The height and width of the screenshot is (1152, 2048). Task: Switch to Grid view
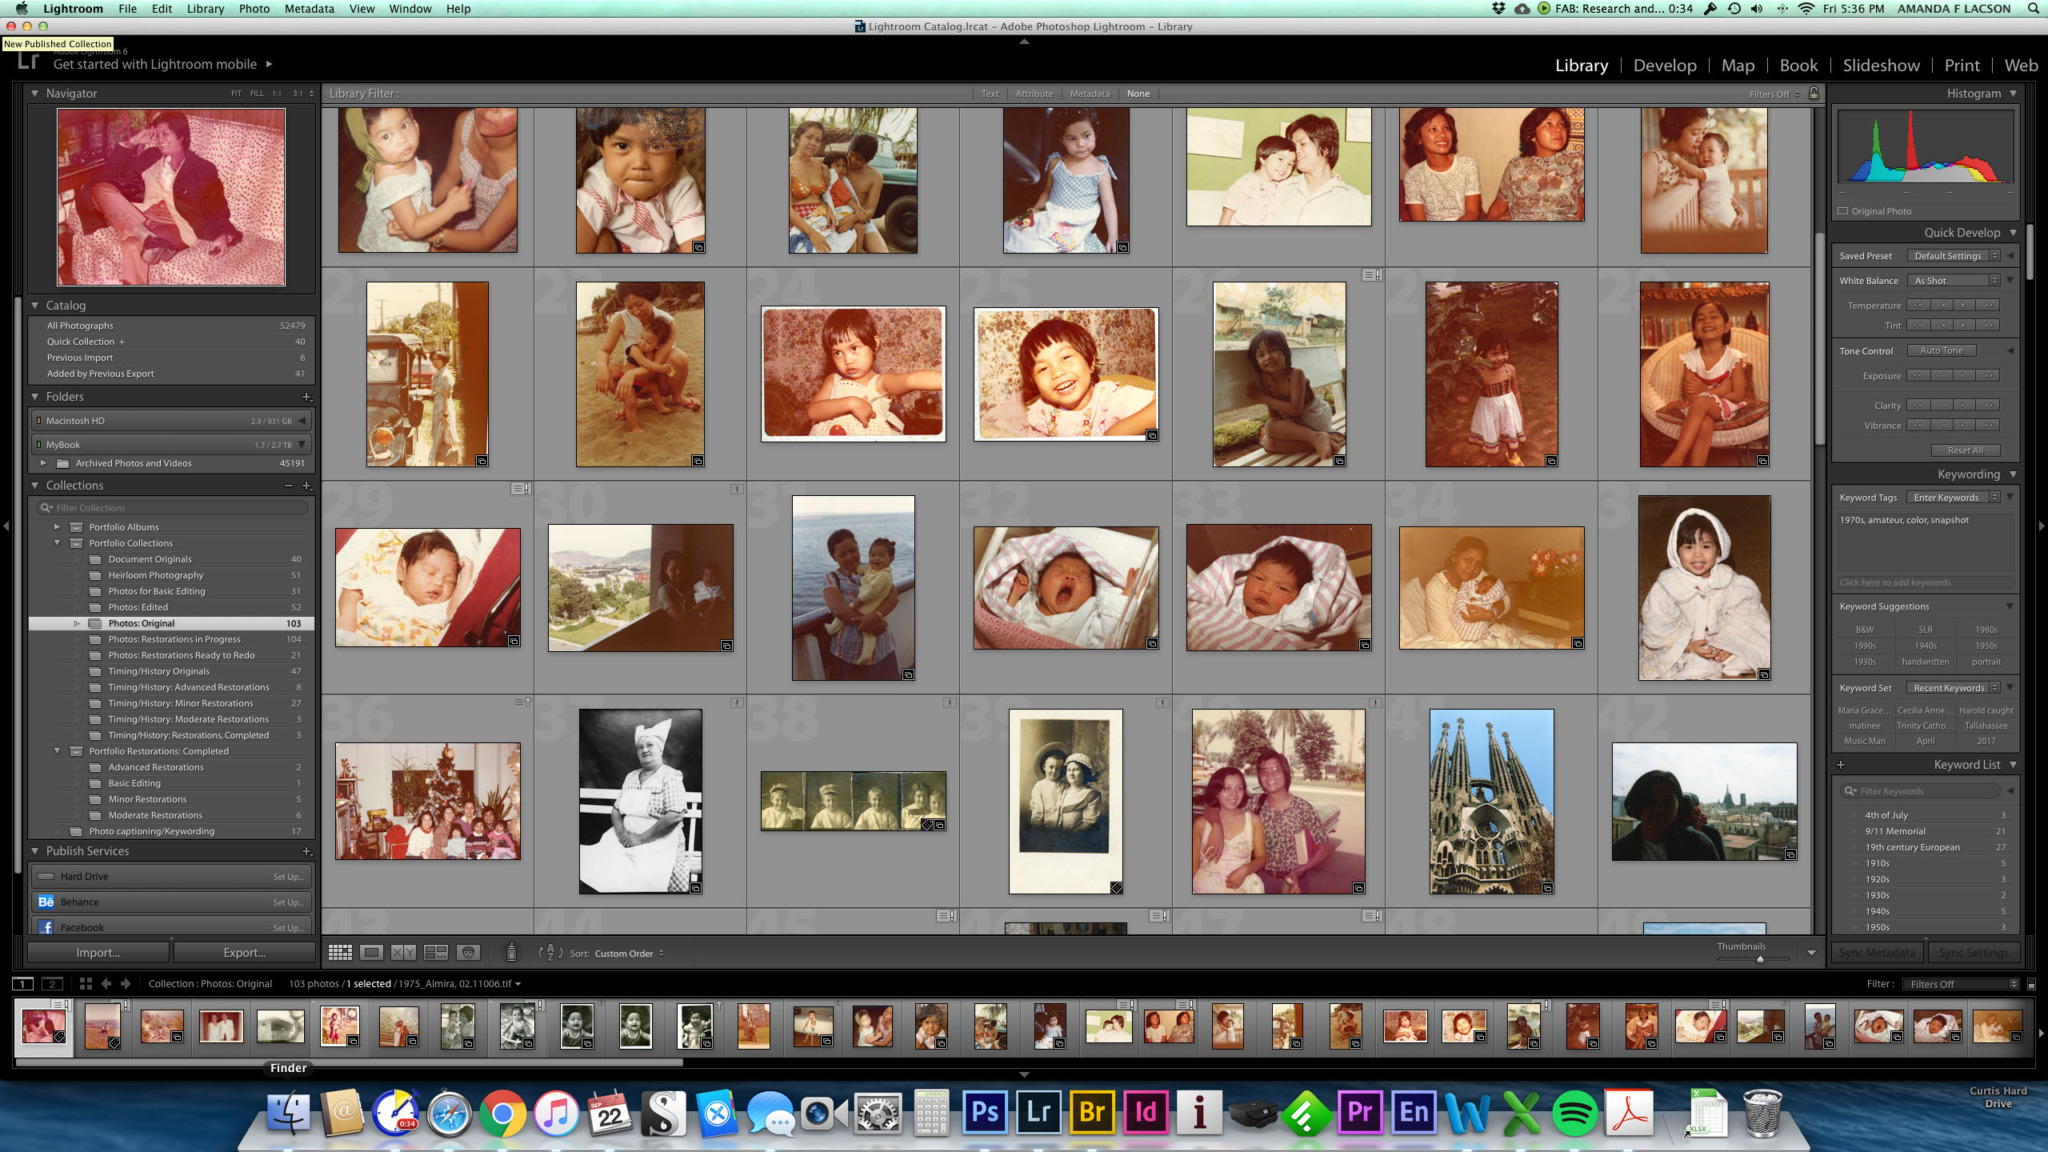point(340,953)
